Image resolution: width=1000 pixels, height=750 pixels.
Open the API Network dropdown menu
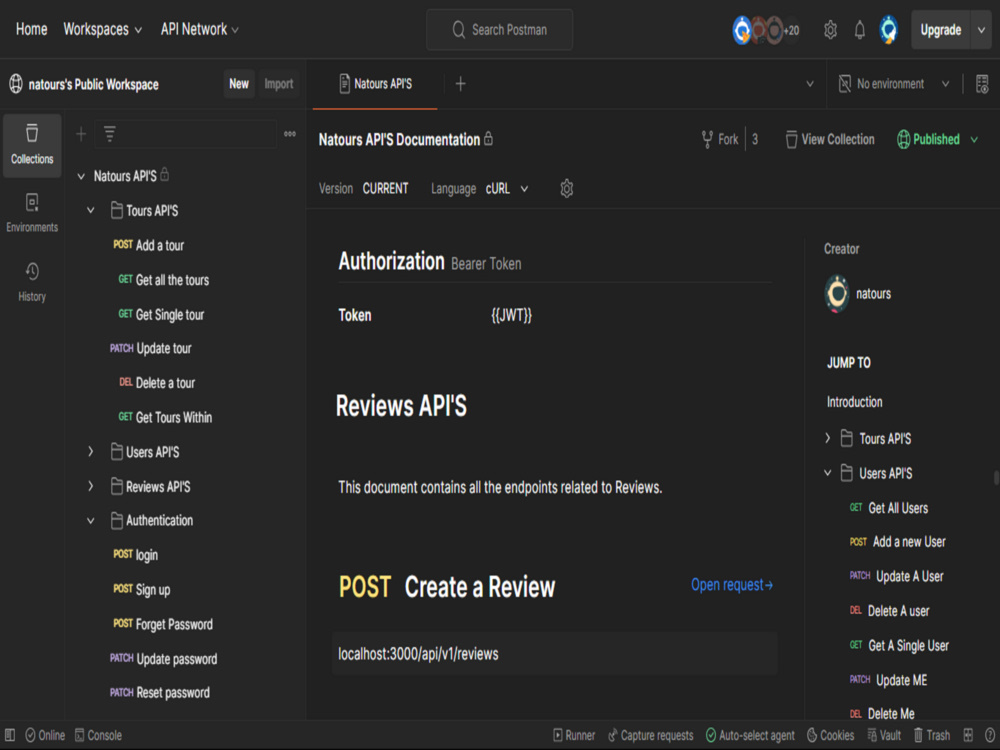point(200,29)
